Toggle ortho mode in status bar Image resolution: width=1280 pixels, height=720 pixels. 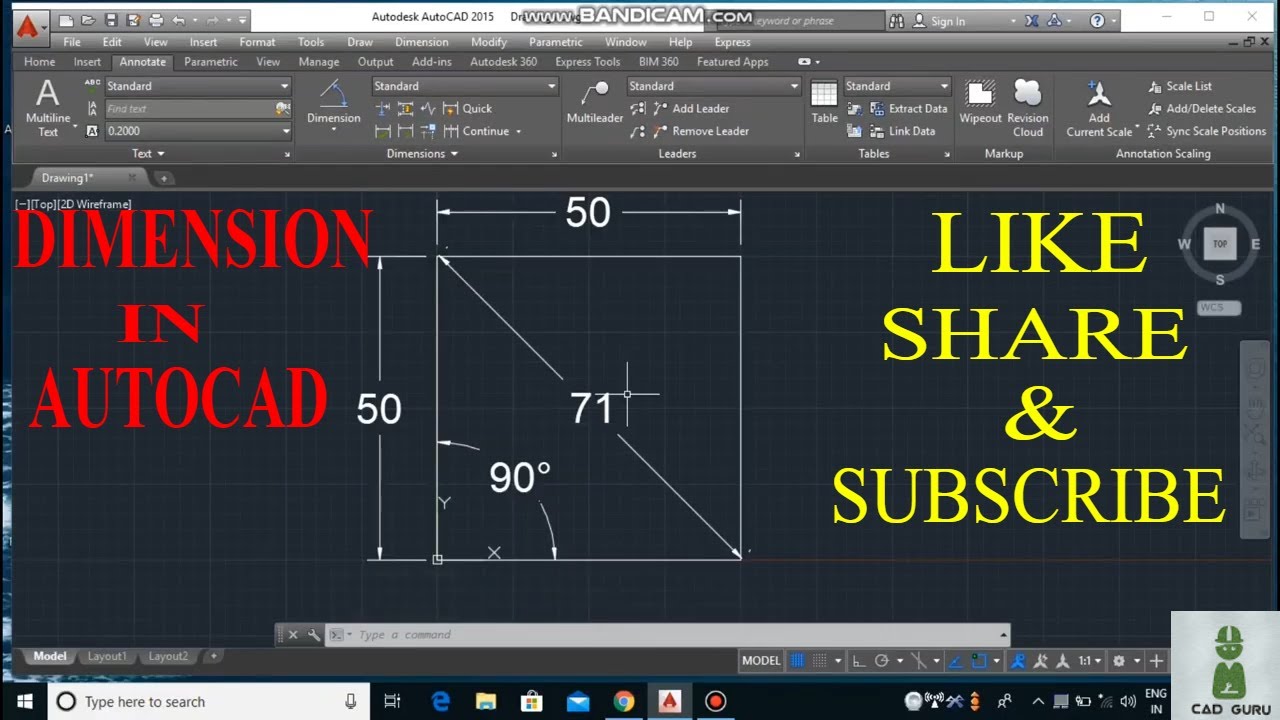(x=859, y=661)
